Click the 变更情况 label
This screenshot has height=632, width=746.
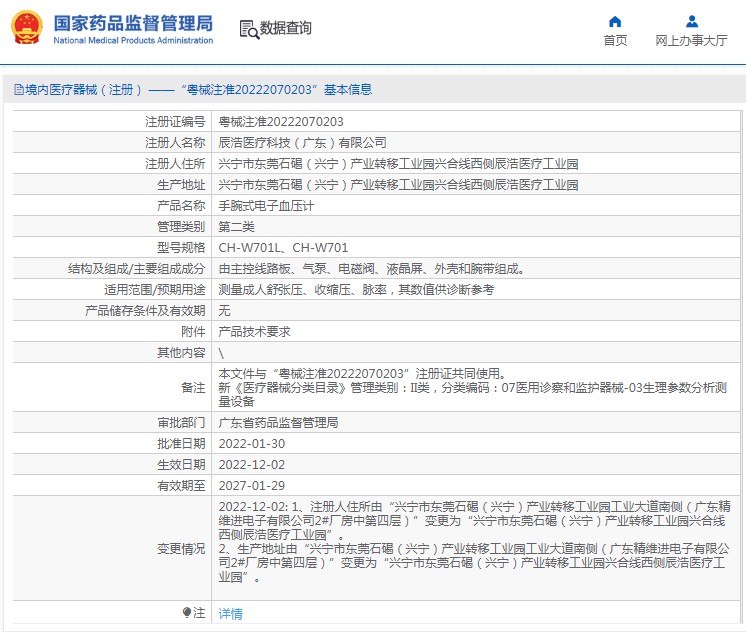(x=181, y=549)
